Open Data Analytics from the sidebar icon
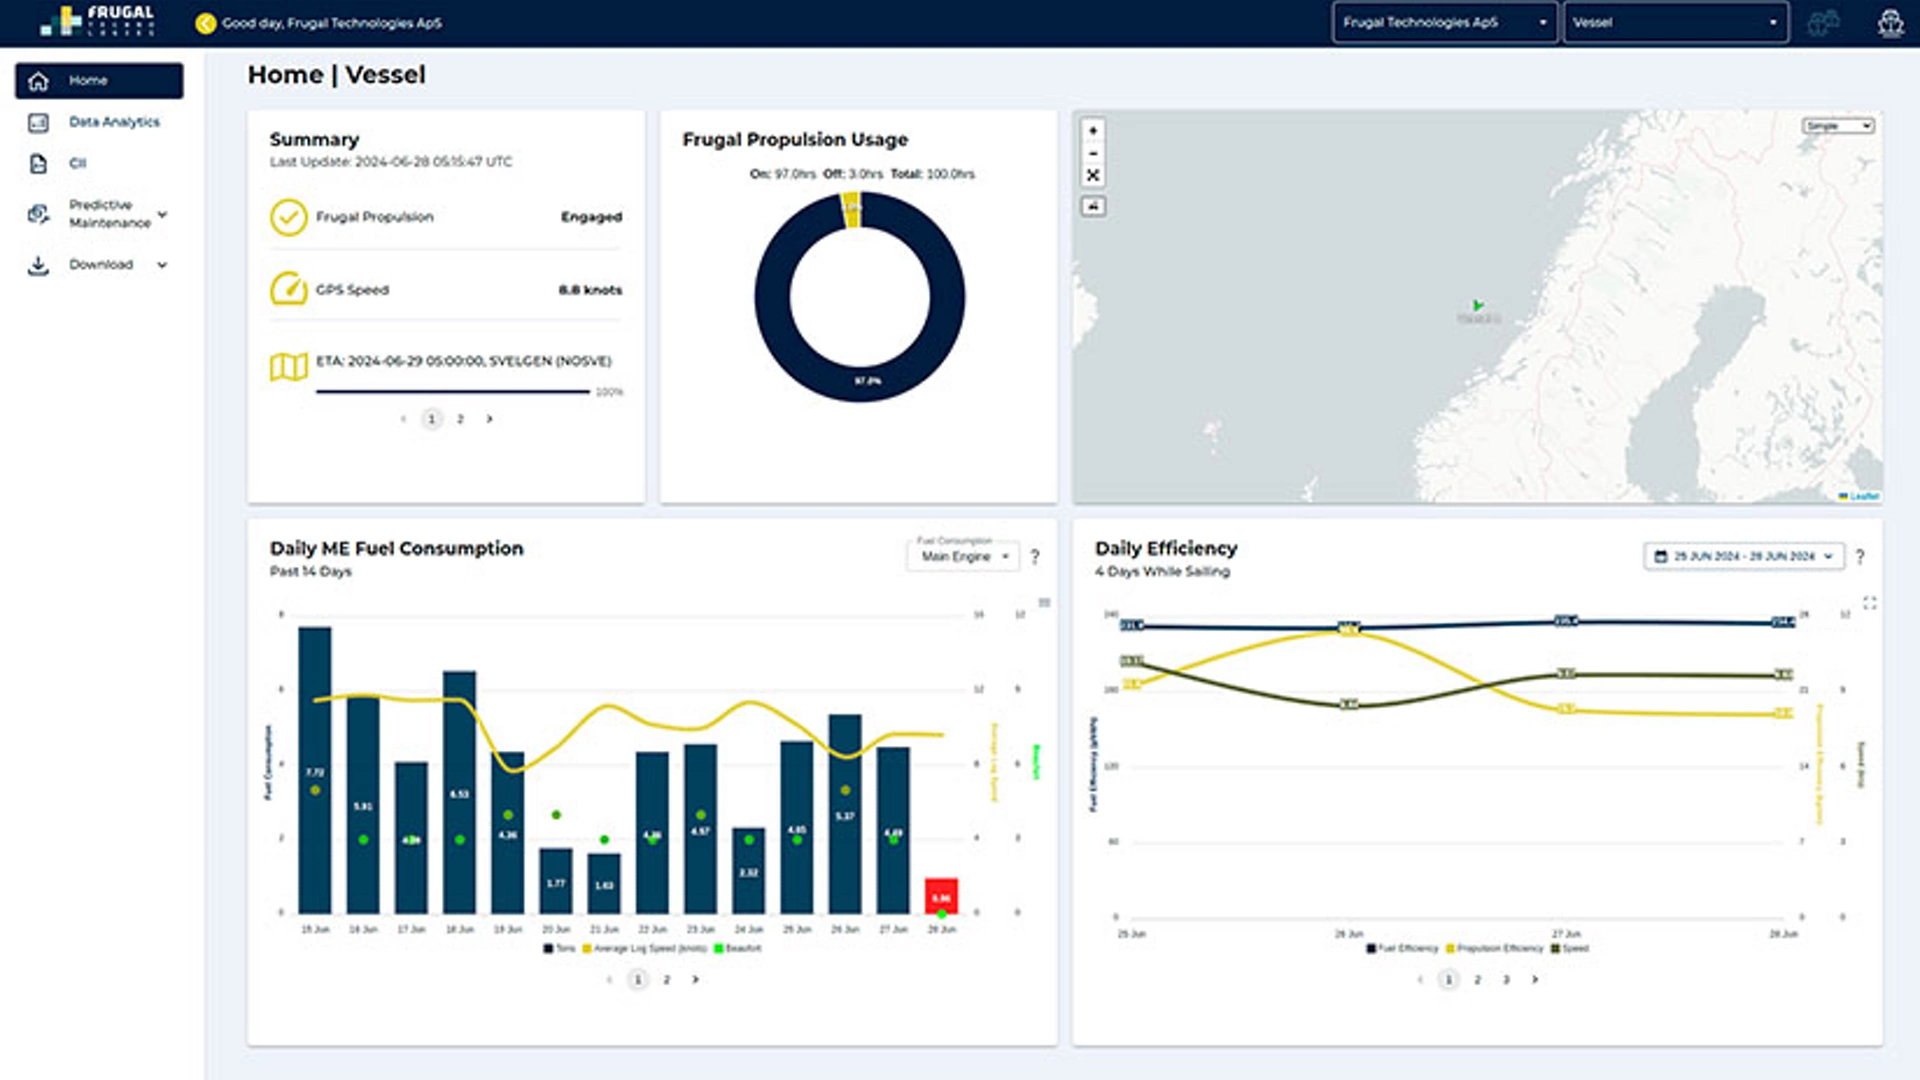 [39, 122]
